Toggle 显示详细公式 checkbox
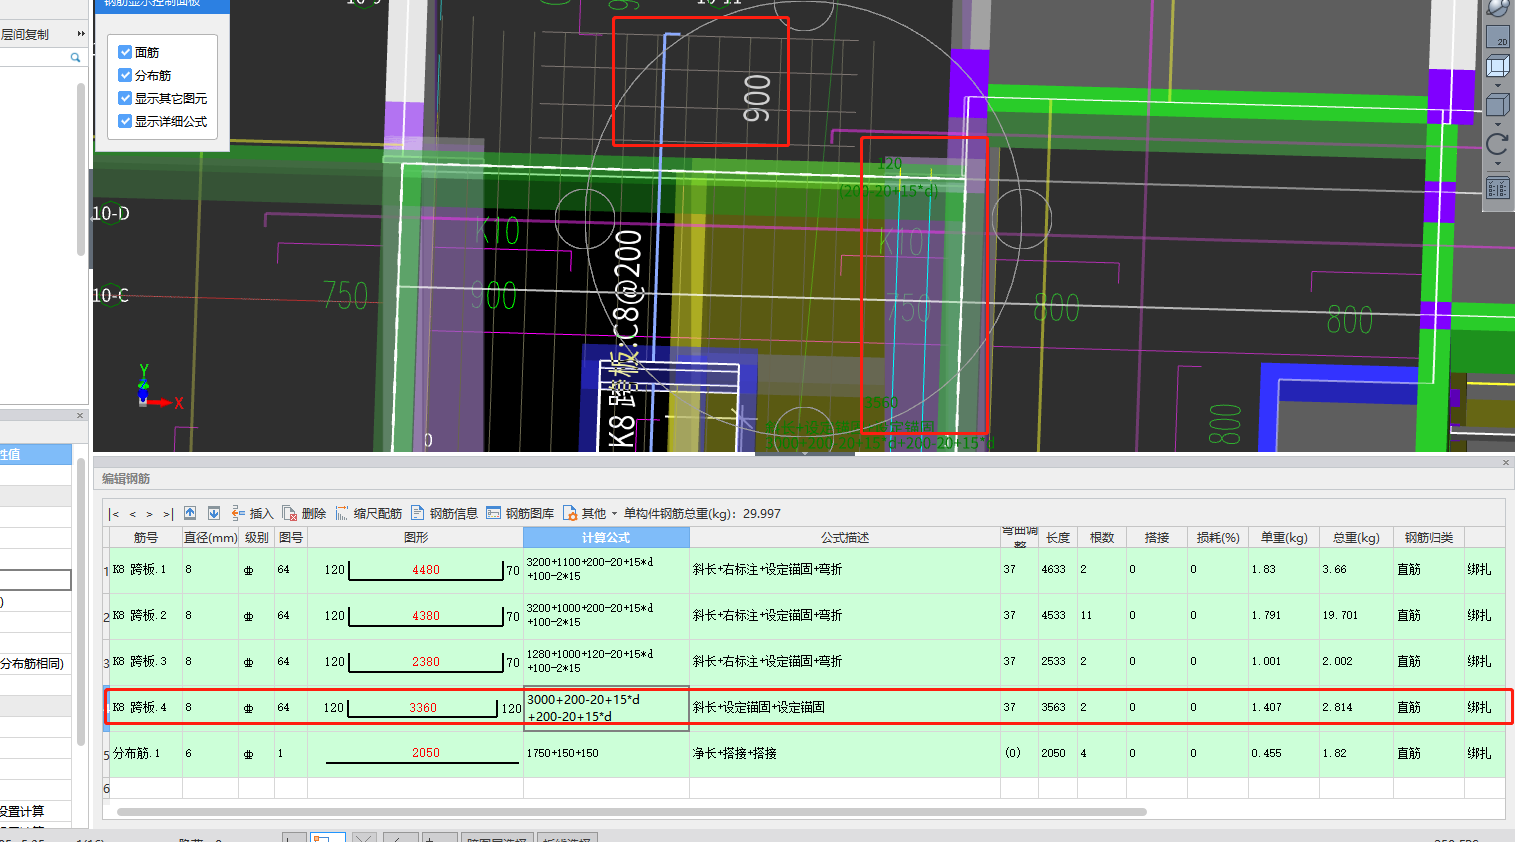The width and height of the screenshot is (1515, 842). tap(125, 121)
